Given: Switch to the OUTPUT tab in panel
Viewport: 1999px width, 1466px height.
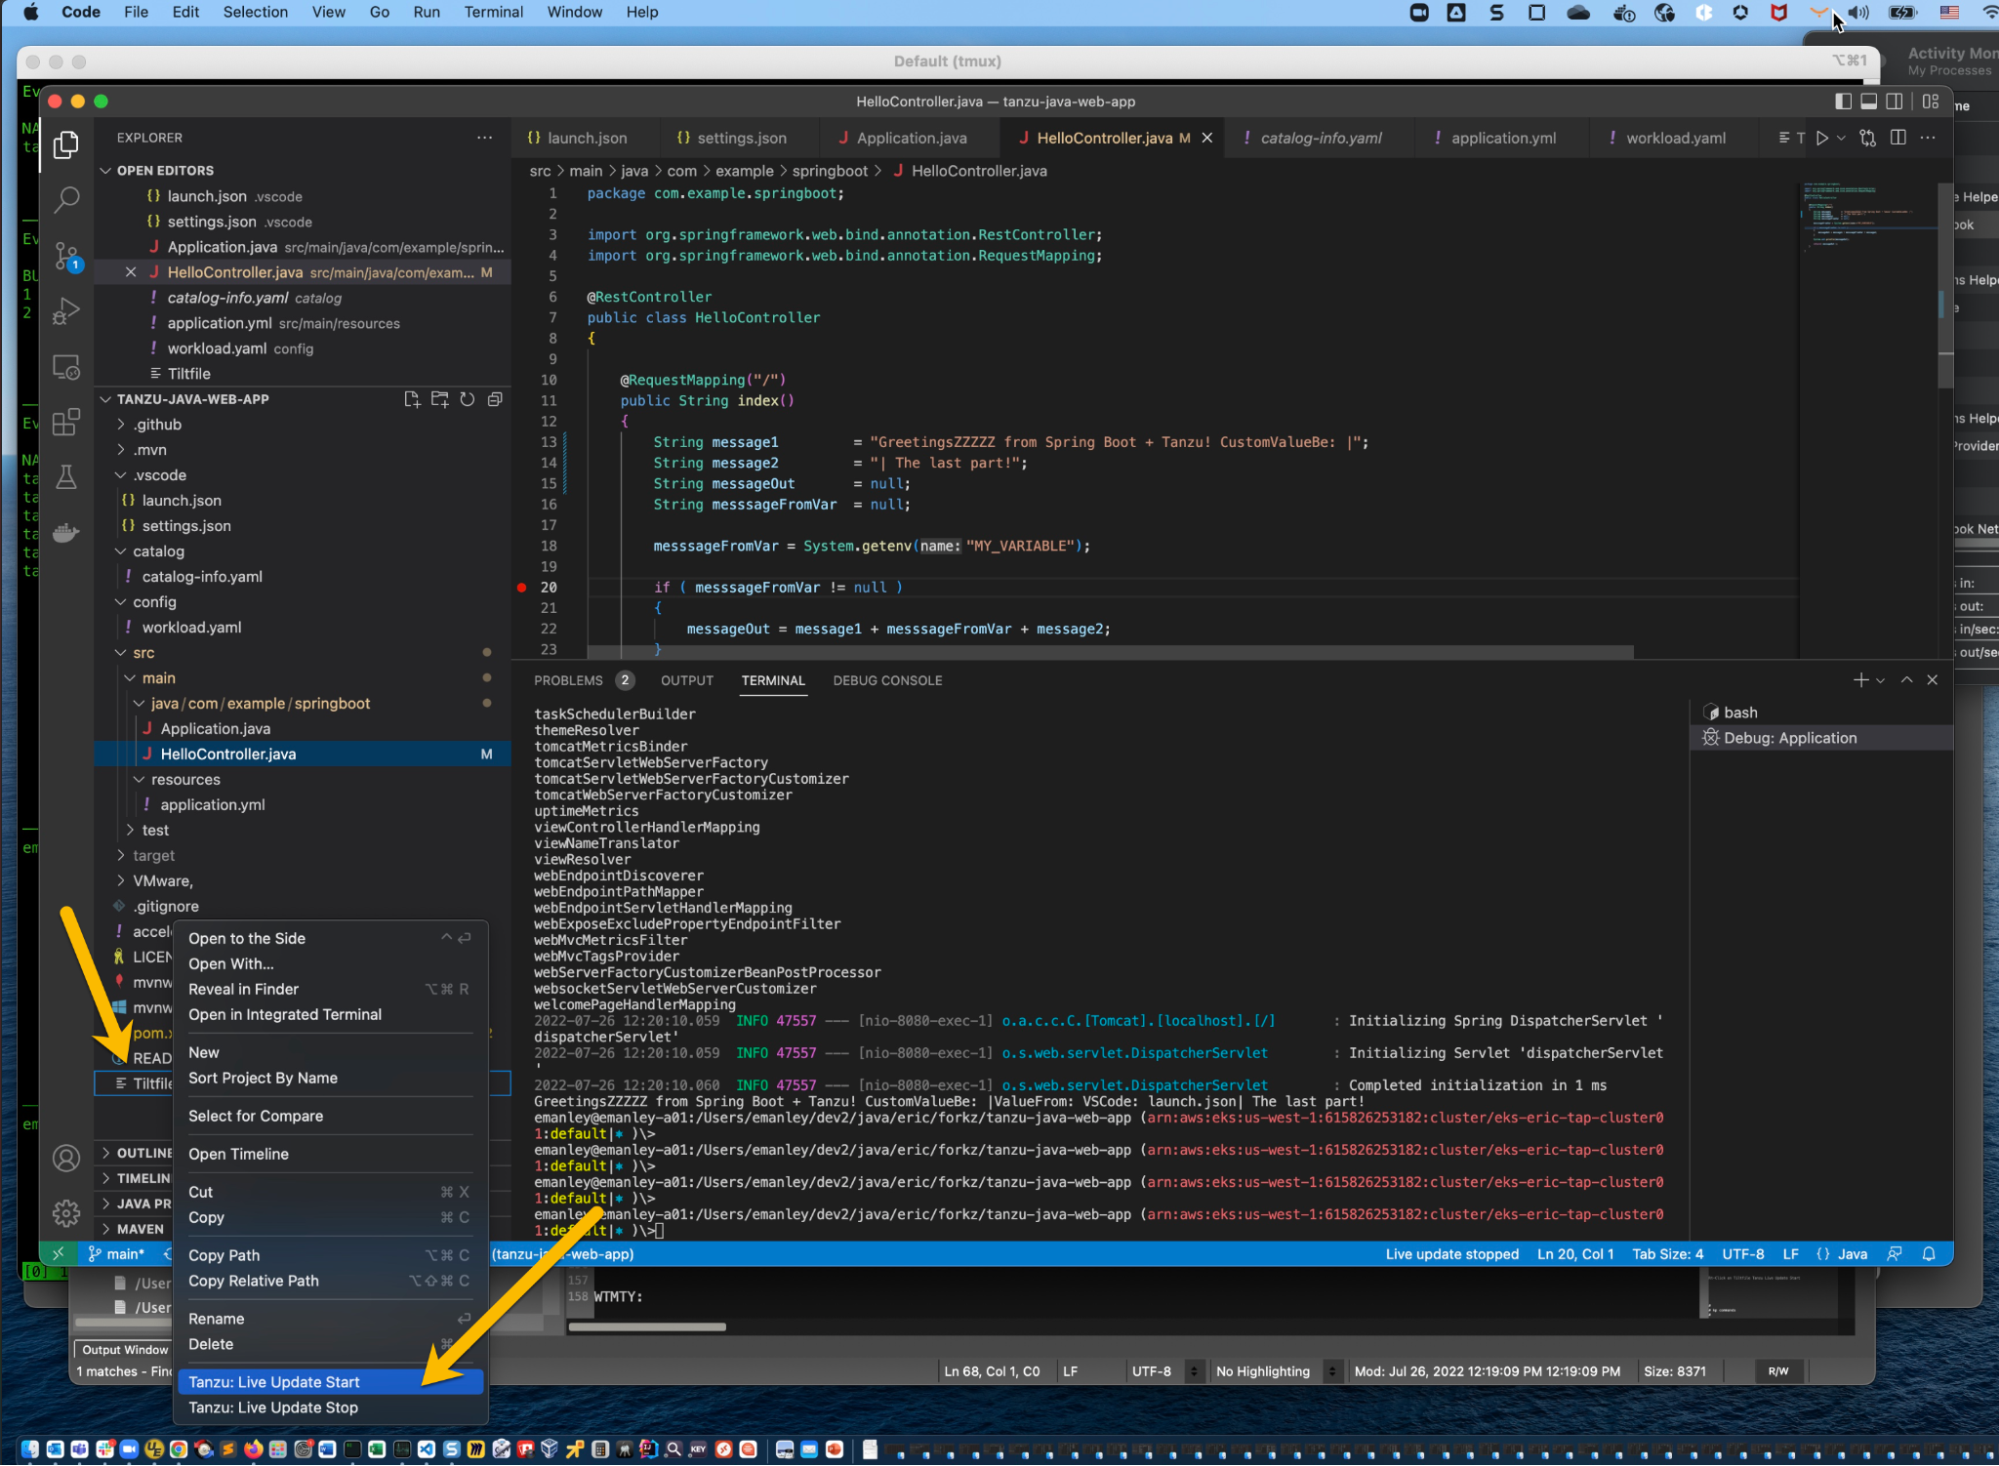Looking at the screenshot, I should pyautogui.click(x=688, y=679).
